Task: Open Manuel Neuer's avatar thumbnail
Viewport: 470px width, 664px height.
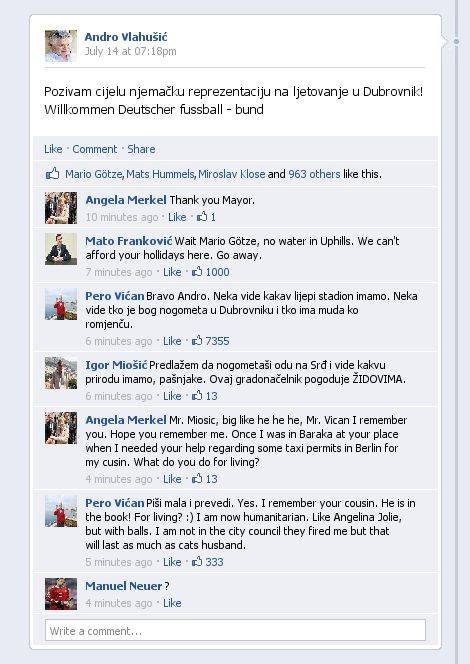Action: [61, 594]
